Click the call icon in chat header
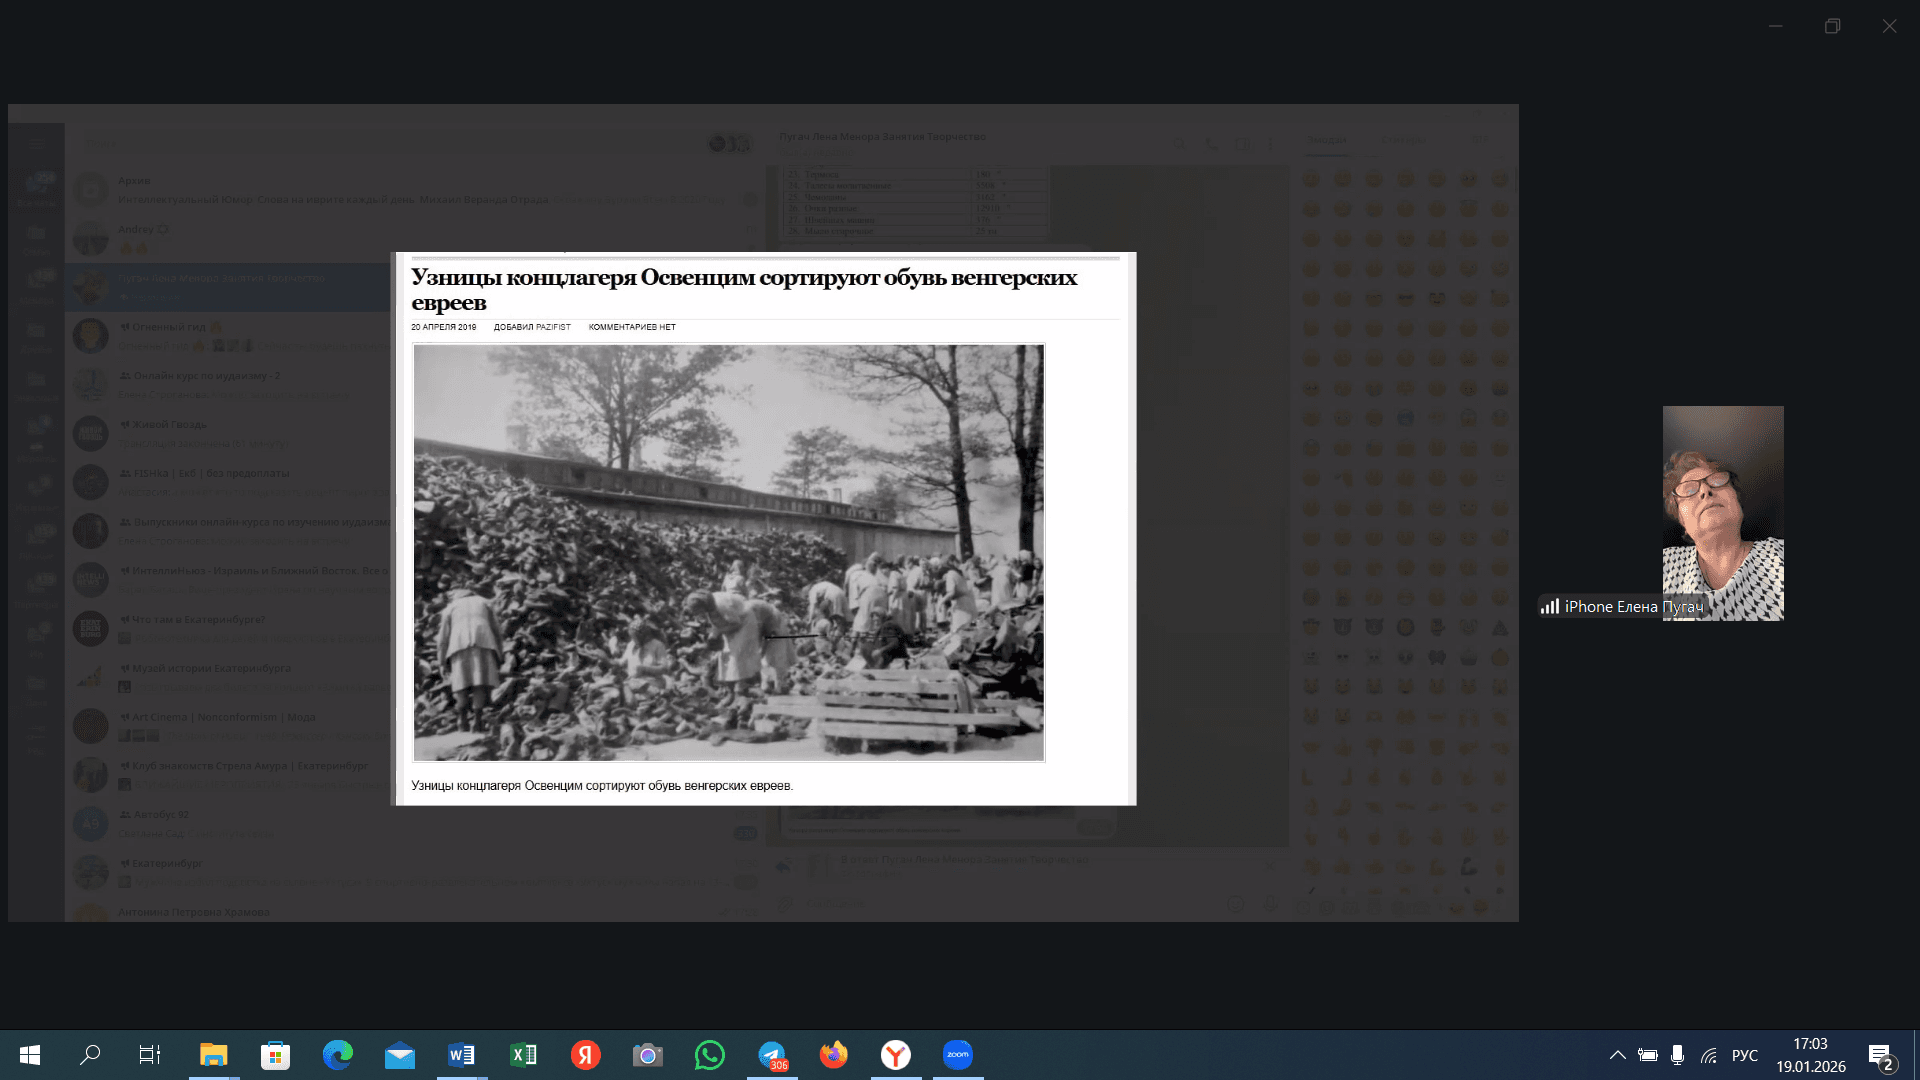 (1211, 144)
